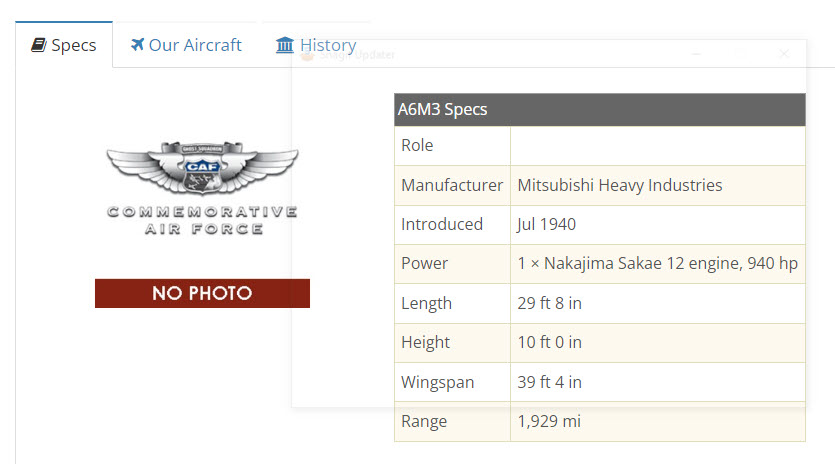The height and width of the screenshot is (464, 835).
Task: Click the book icon on Specs tab
Action: (x=38, y=45)
